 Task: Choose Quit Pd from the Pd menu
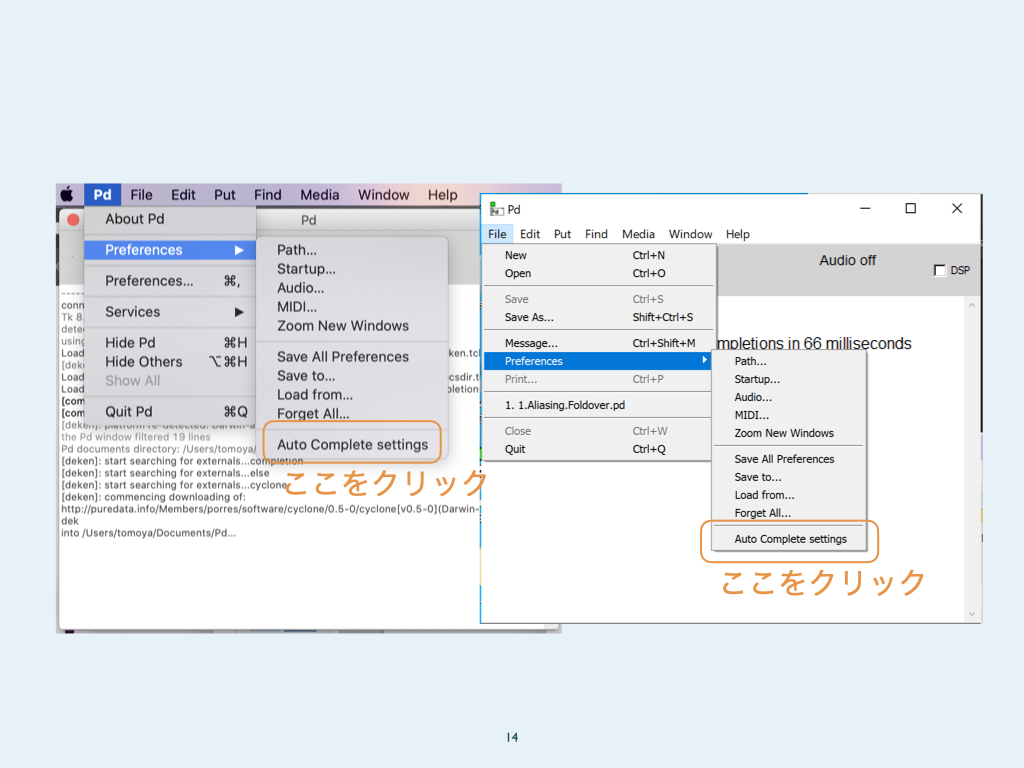pos(129,412)
